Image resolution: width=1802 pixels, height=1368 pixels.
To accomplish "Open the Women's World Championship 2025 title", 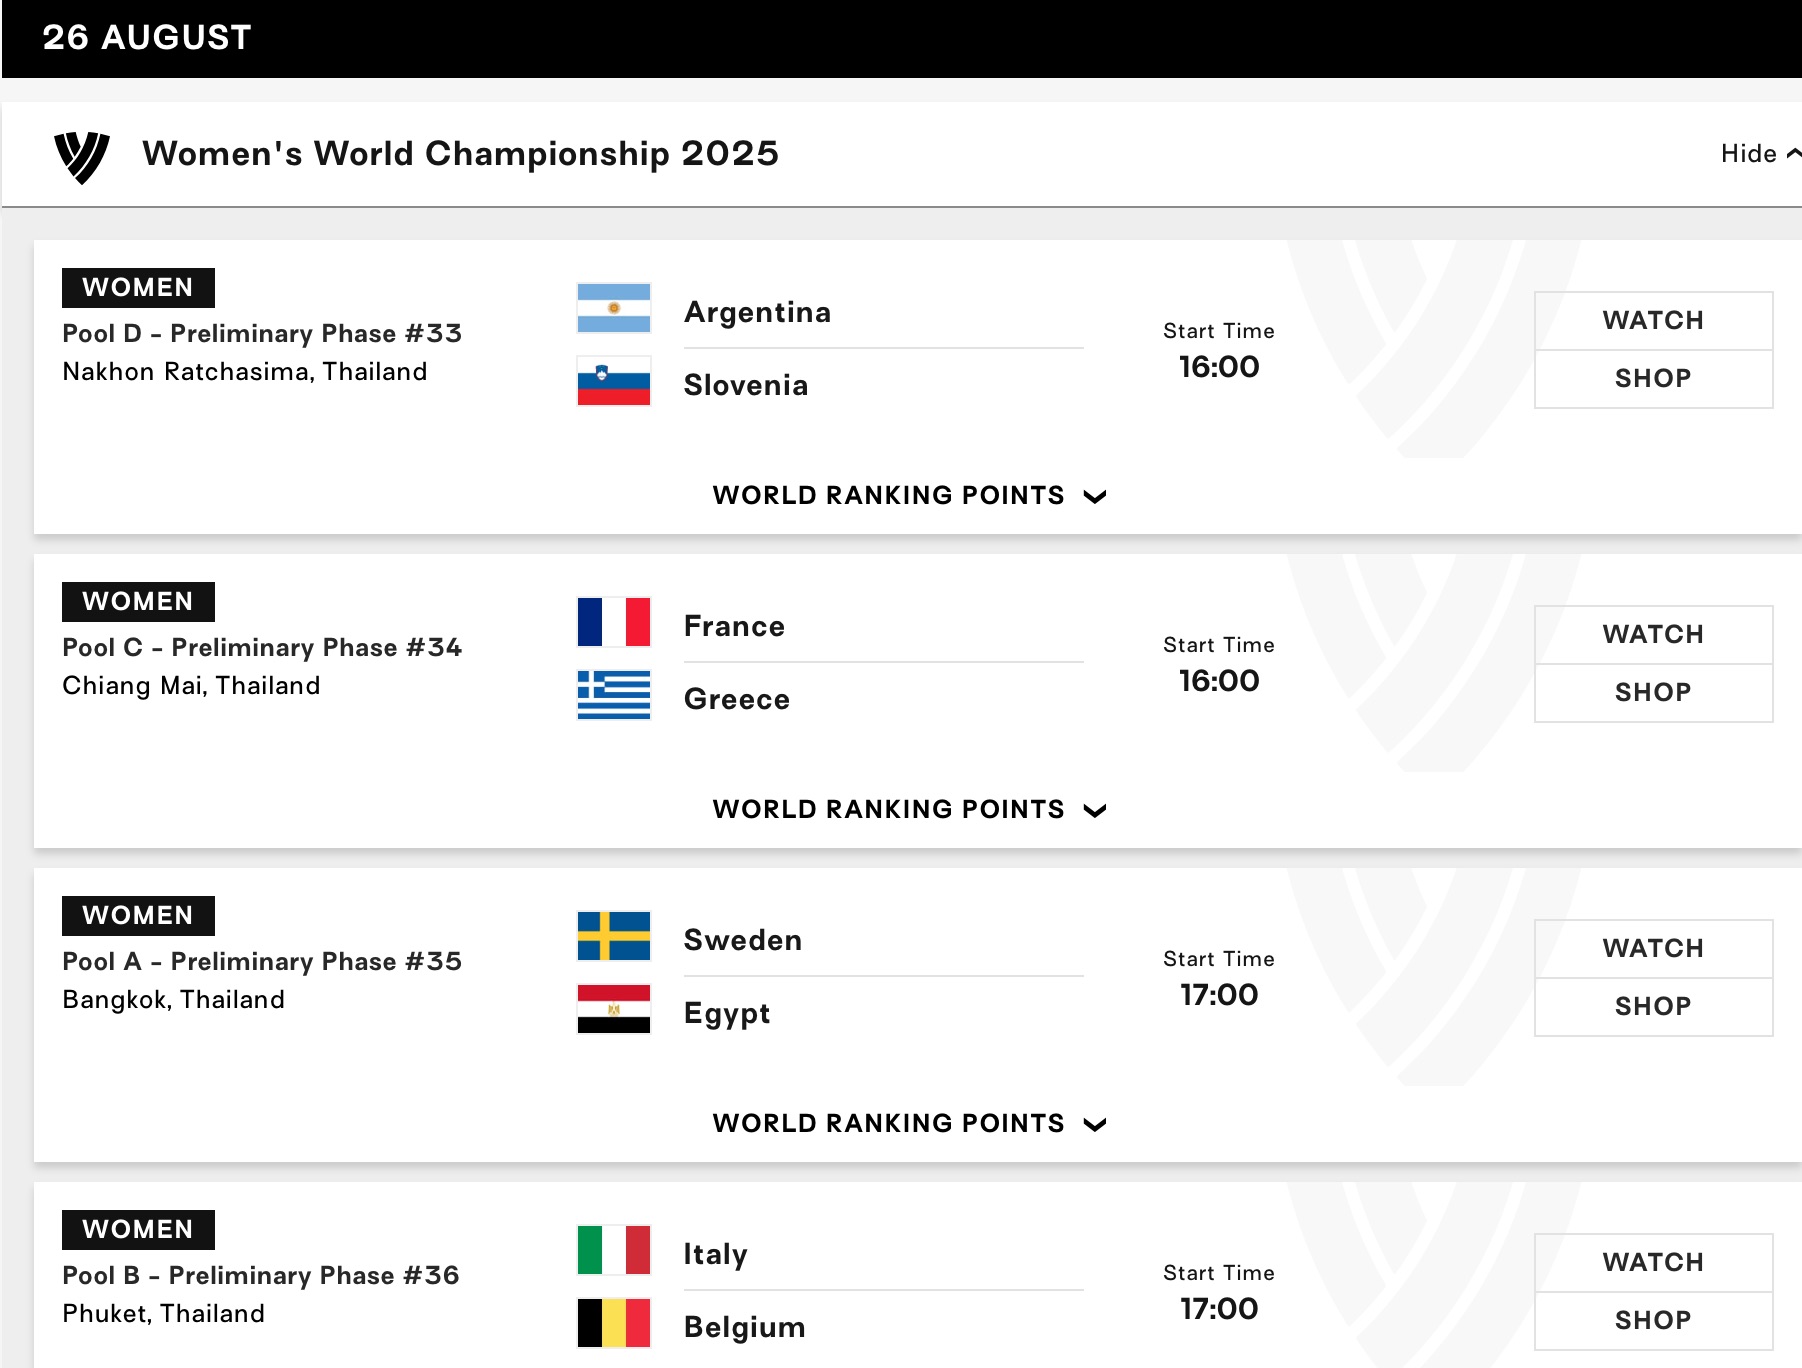I will pyautogui.click(x=460, y=154).
